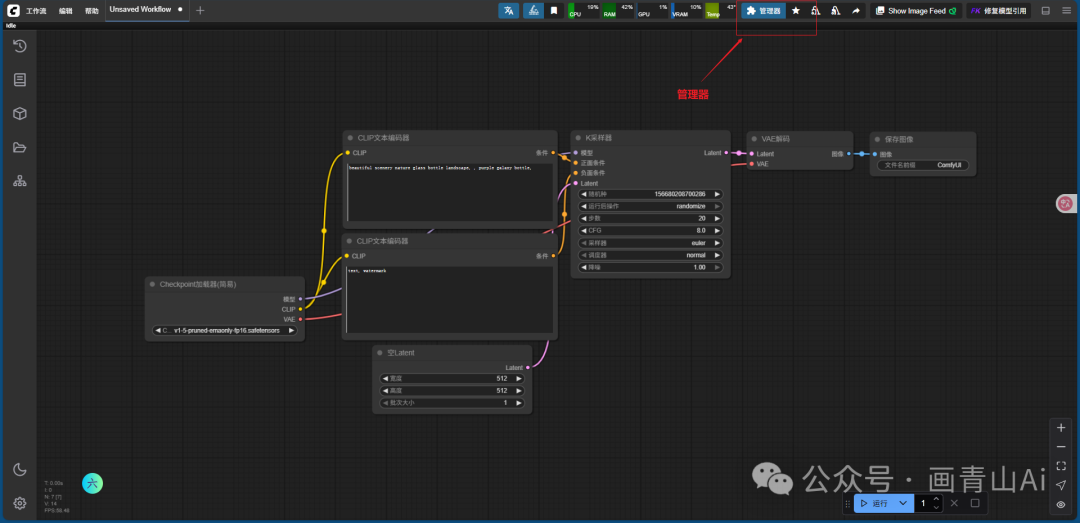Add a new workflow tab with plus

point(200,10)
